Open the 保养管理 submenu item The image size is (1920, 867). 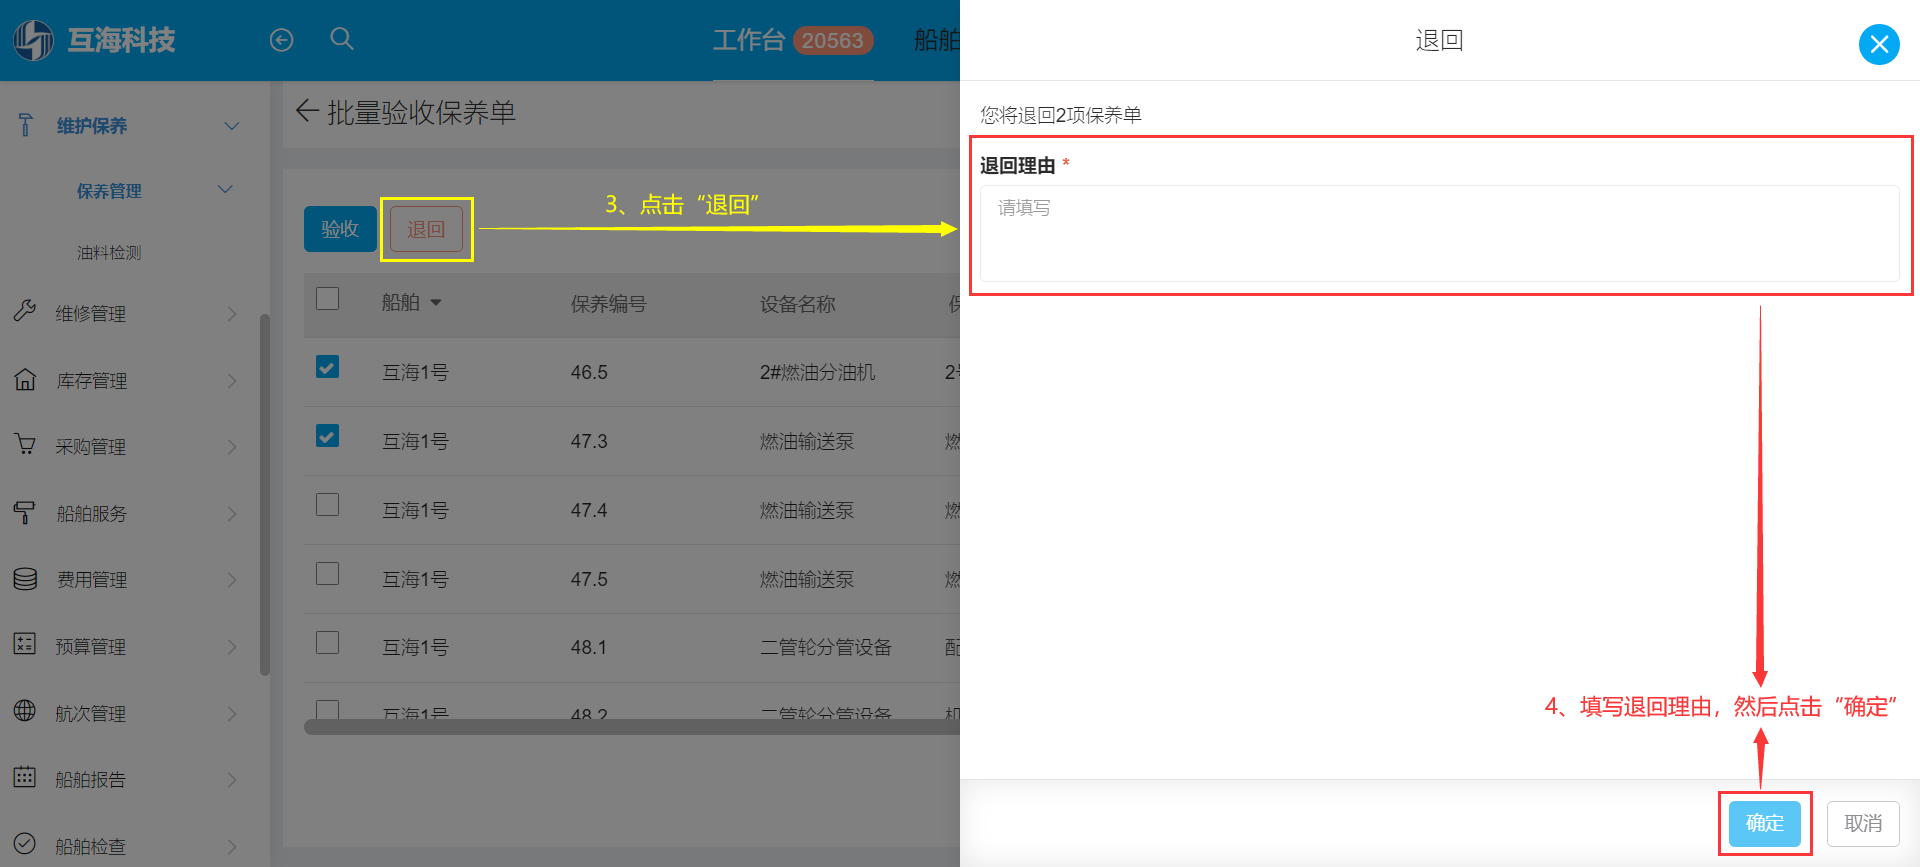click(x=109, y=191)
